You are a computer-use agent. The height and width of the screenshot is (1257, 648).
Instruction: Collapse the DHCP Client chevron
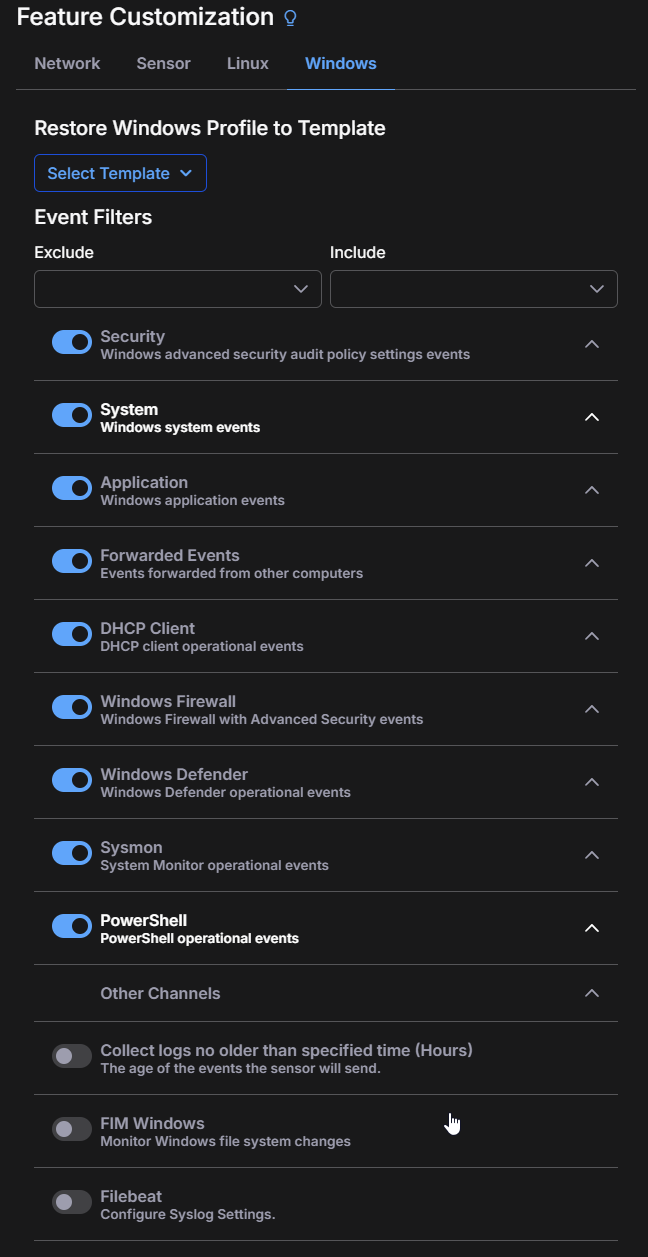tap(592, 636)
